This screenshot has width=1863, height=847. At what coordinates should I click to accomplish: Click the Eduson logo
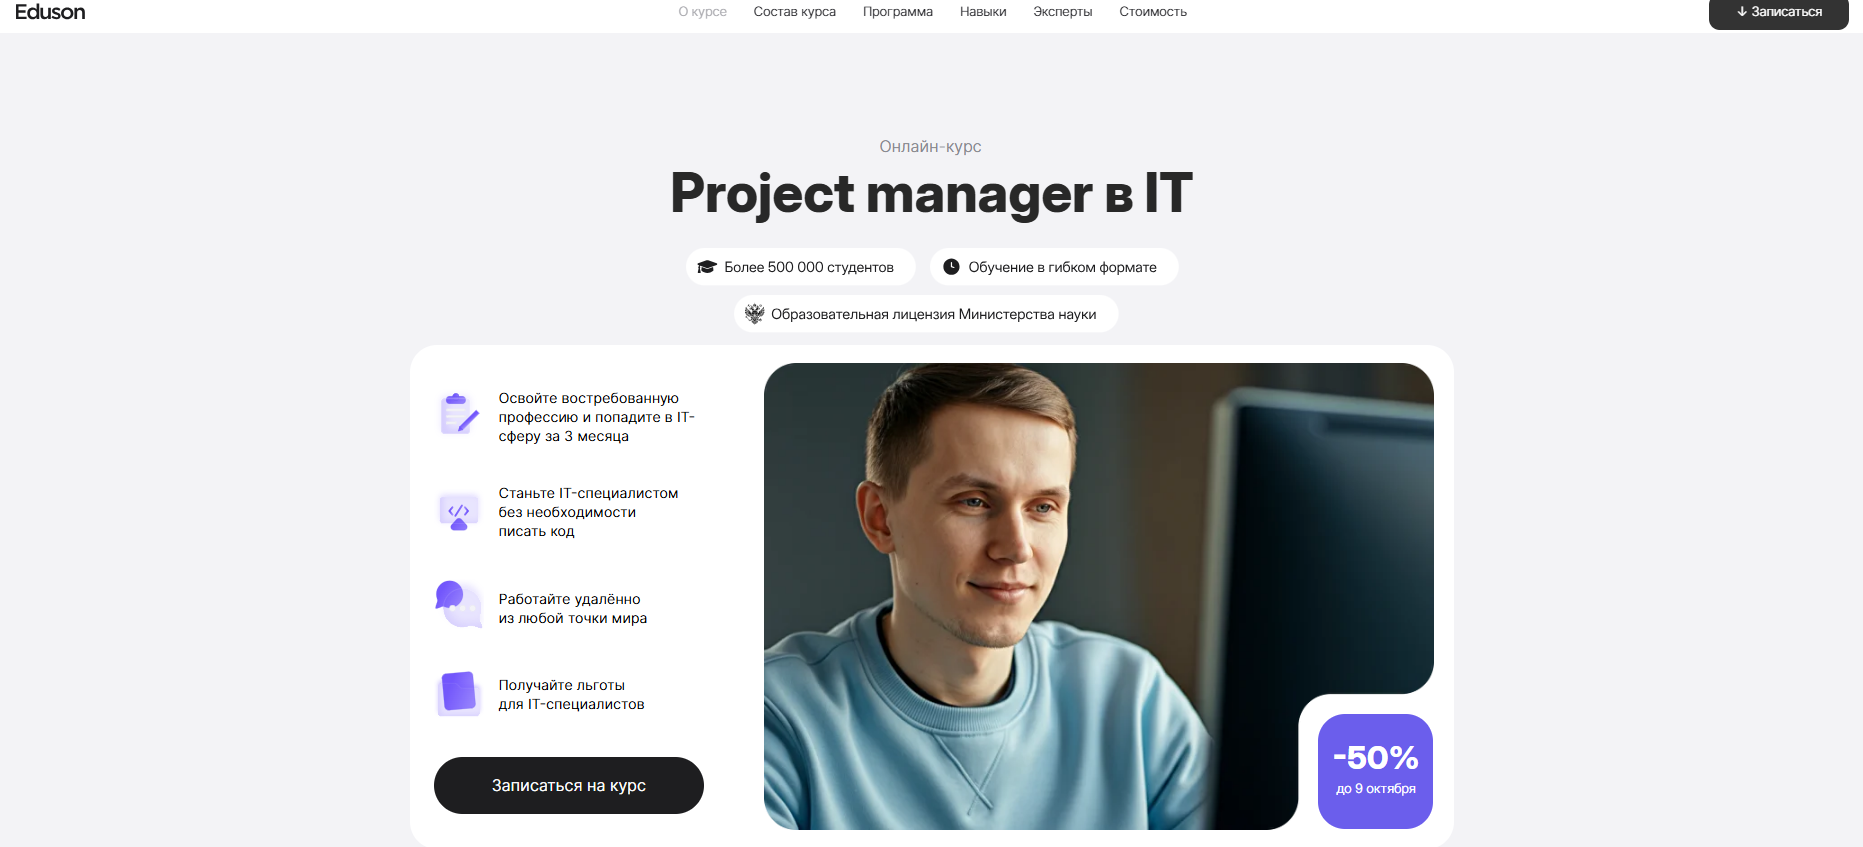coord(50,12)
